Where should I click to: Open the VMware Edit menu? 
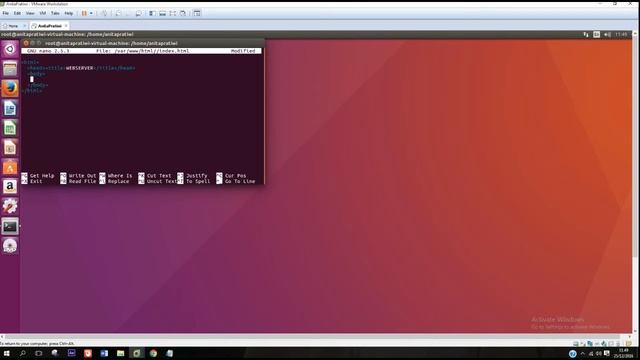point(17,13)
